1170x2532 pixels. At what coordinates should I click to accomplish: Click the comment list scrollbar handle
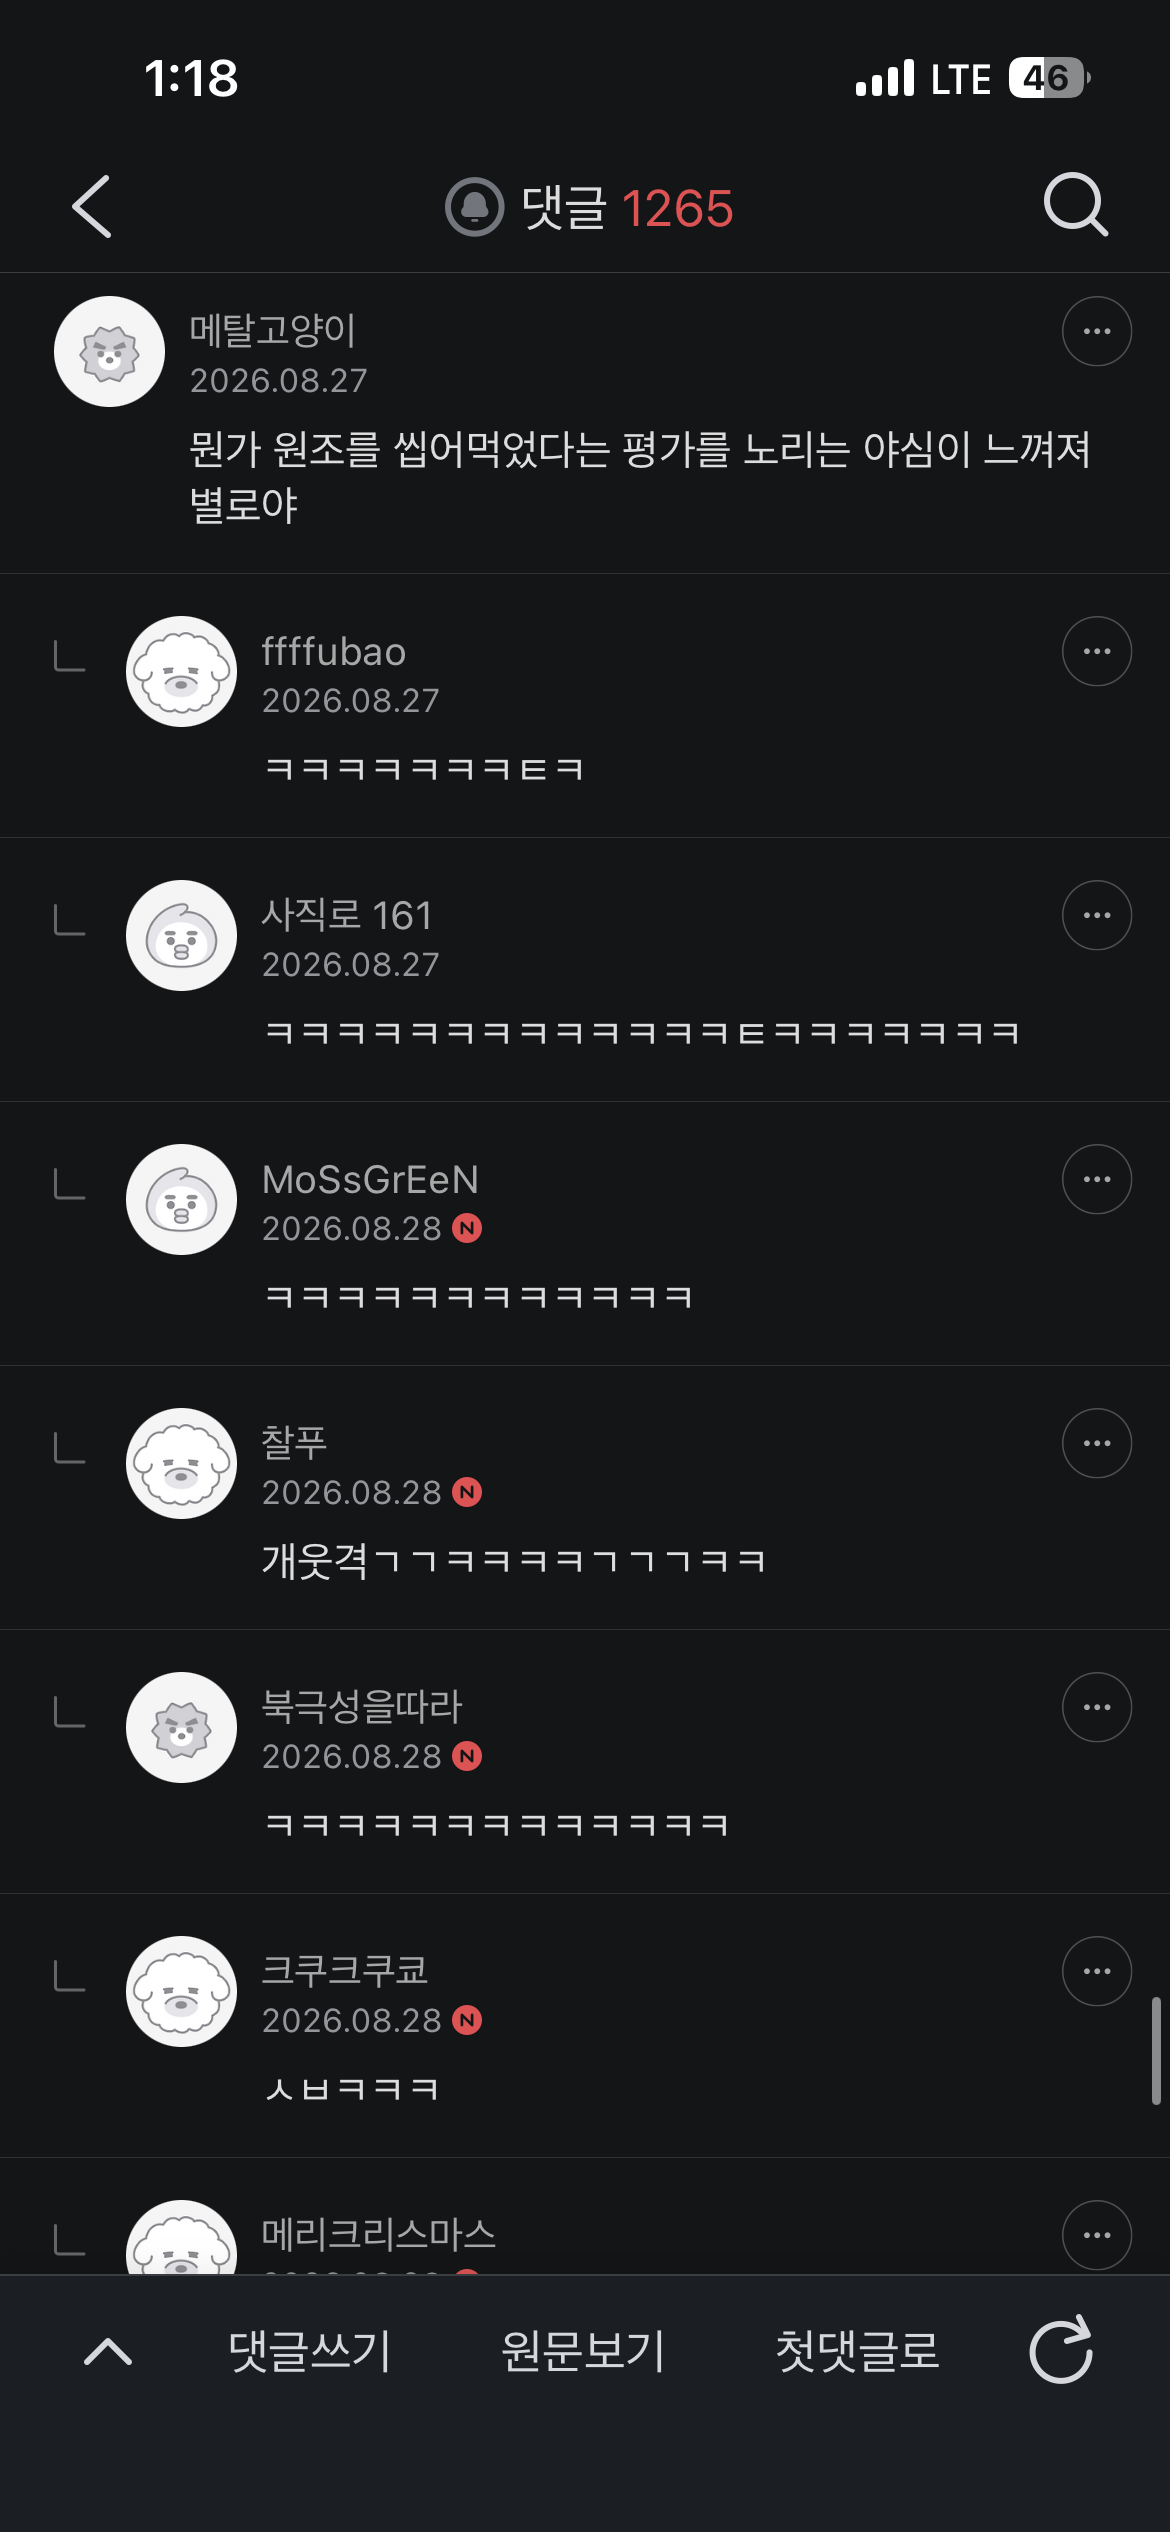[x=1156, y=2050]
